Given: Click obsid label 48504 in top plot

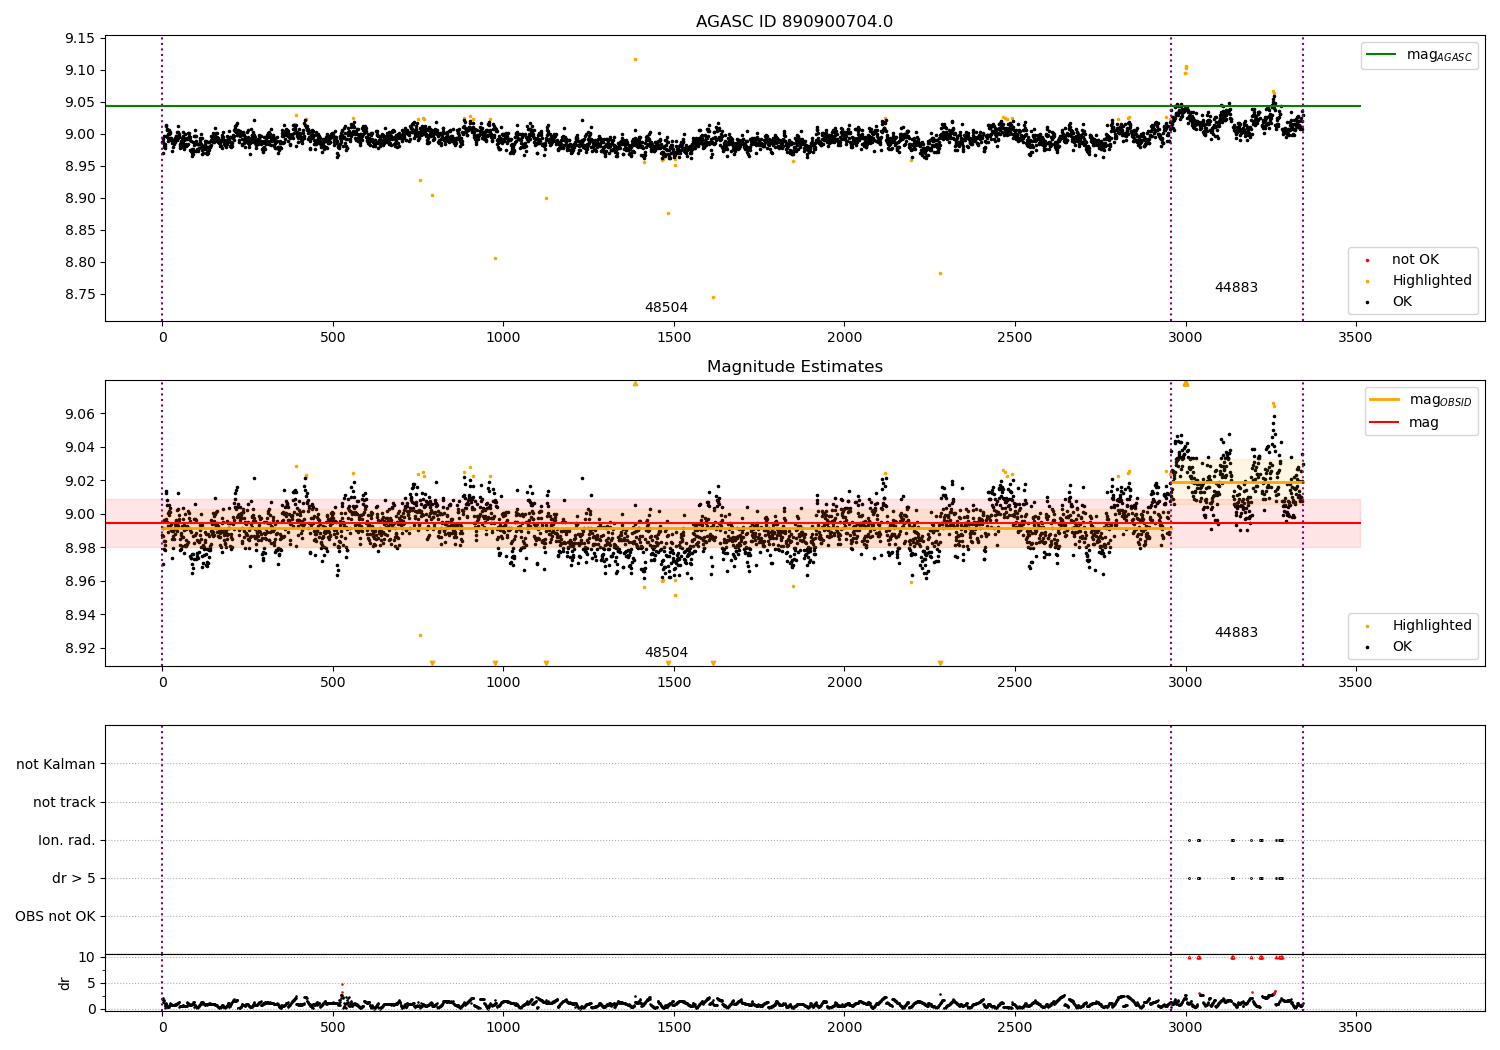Looking at the screenshot, I should tap(666, 308).
